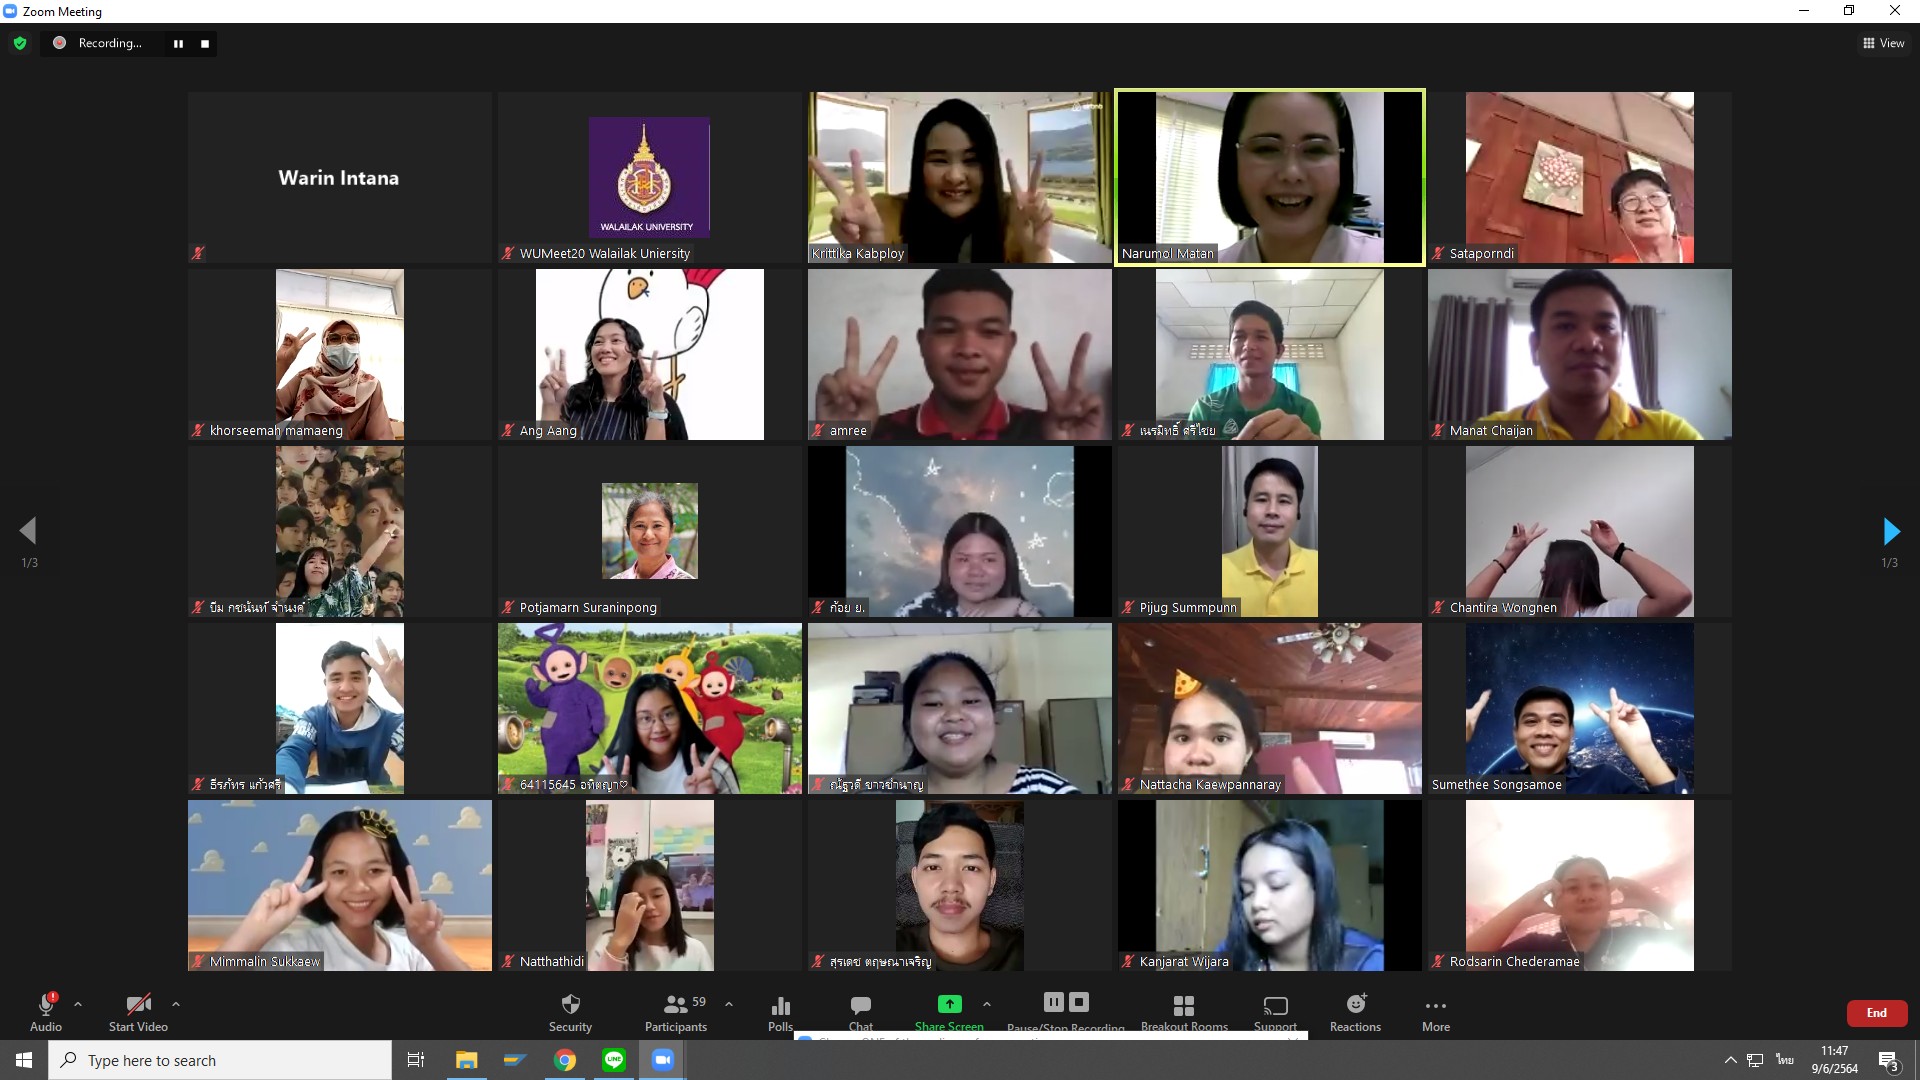Click the green Share Screen icon

tap(949, 1004)
